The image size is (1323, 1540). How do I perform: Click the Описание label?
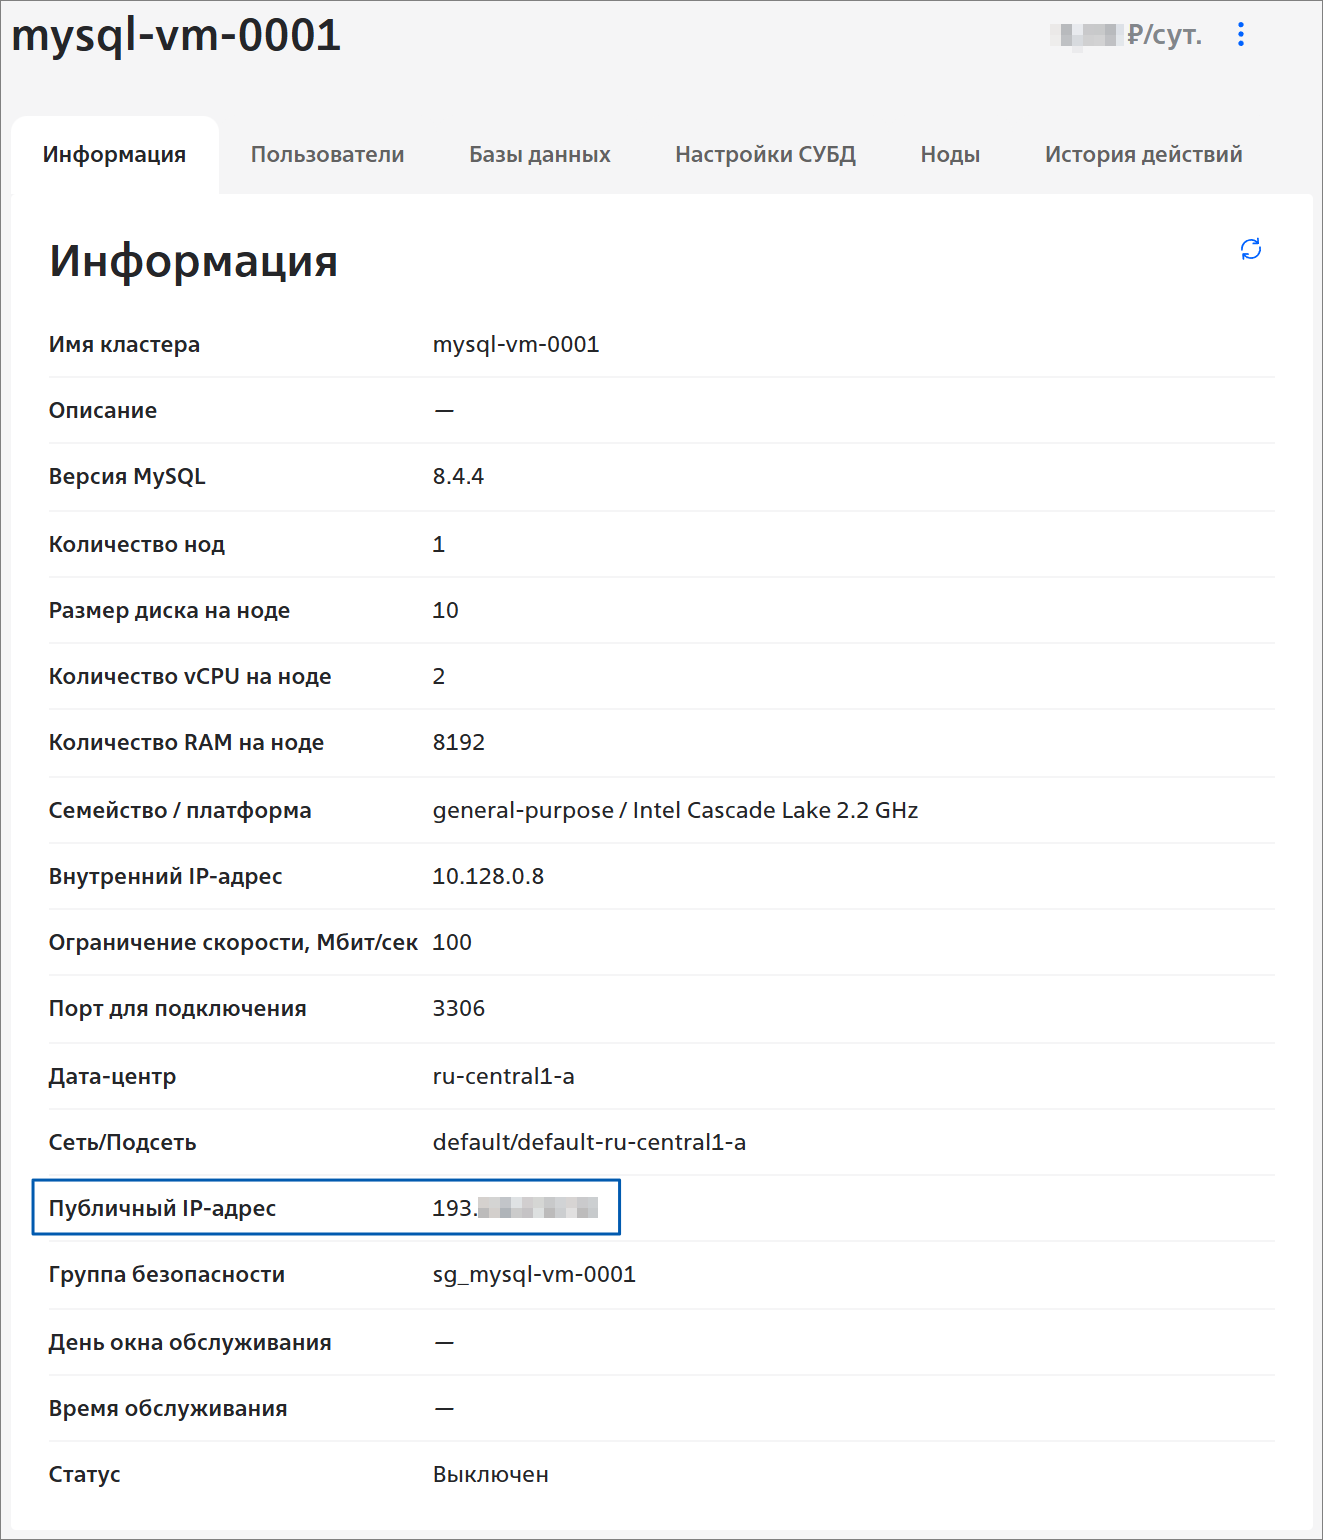[103, 410]
